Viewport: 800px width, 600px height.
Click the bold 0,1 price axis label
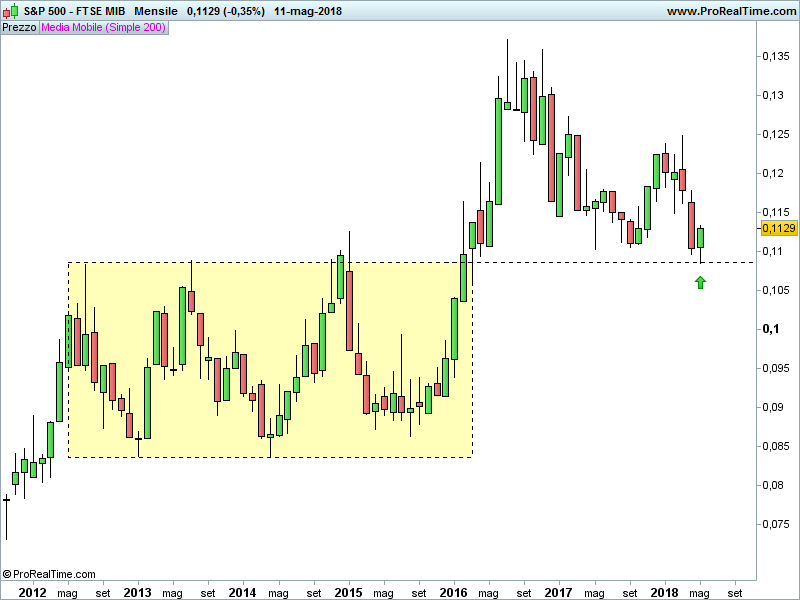[770, 329]
